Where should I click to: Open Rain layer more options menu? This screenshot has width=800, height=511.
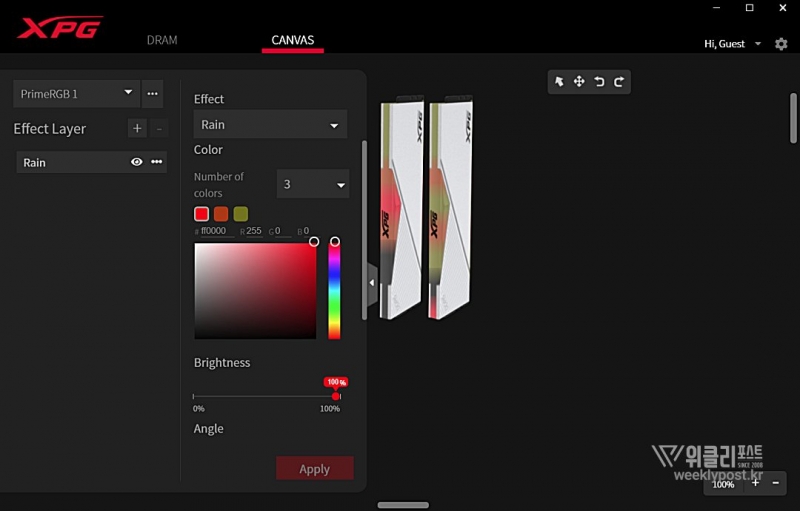[x=157, y=162]
